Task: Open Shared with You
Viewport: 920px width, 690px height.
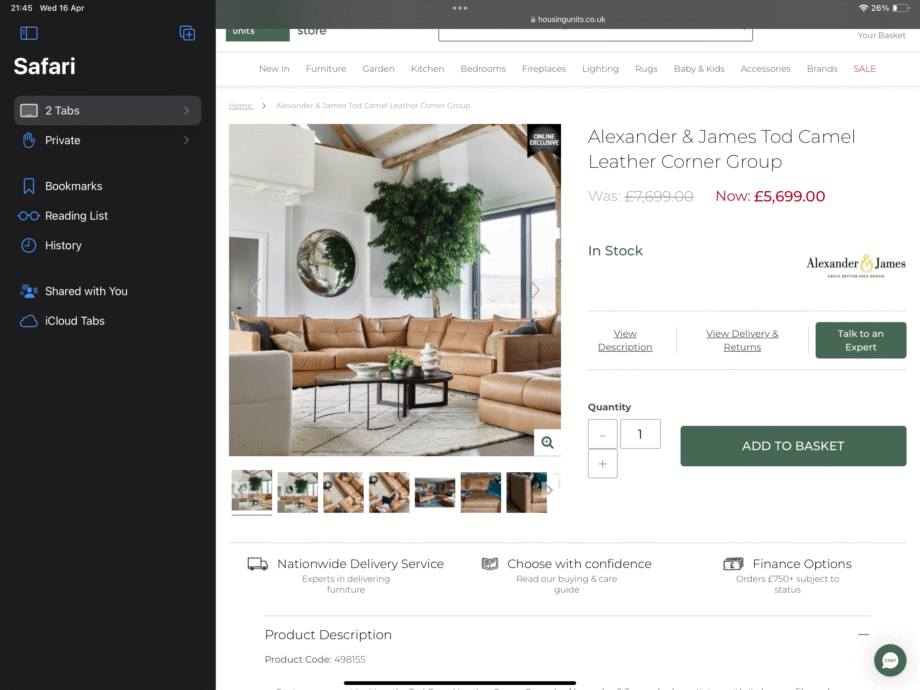Action: [x=86, y=291]
